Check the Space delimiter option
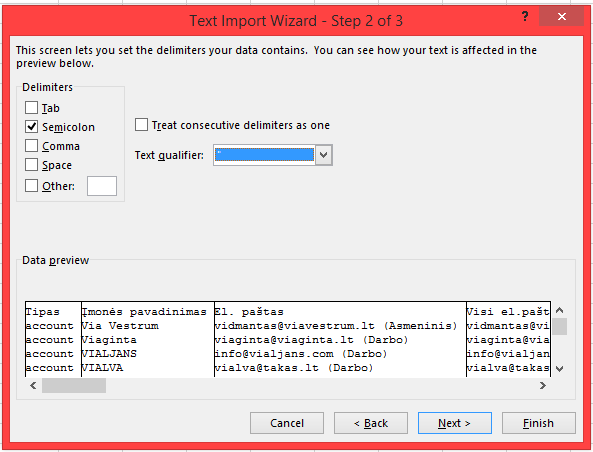 pos(31,165)
